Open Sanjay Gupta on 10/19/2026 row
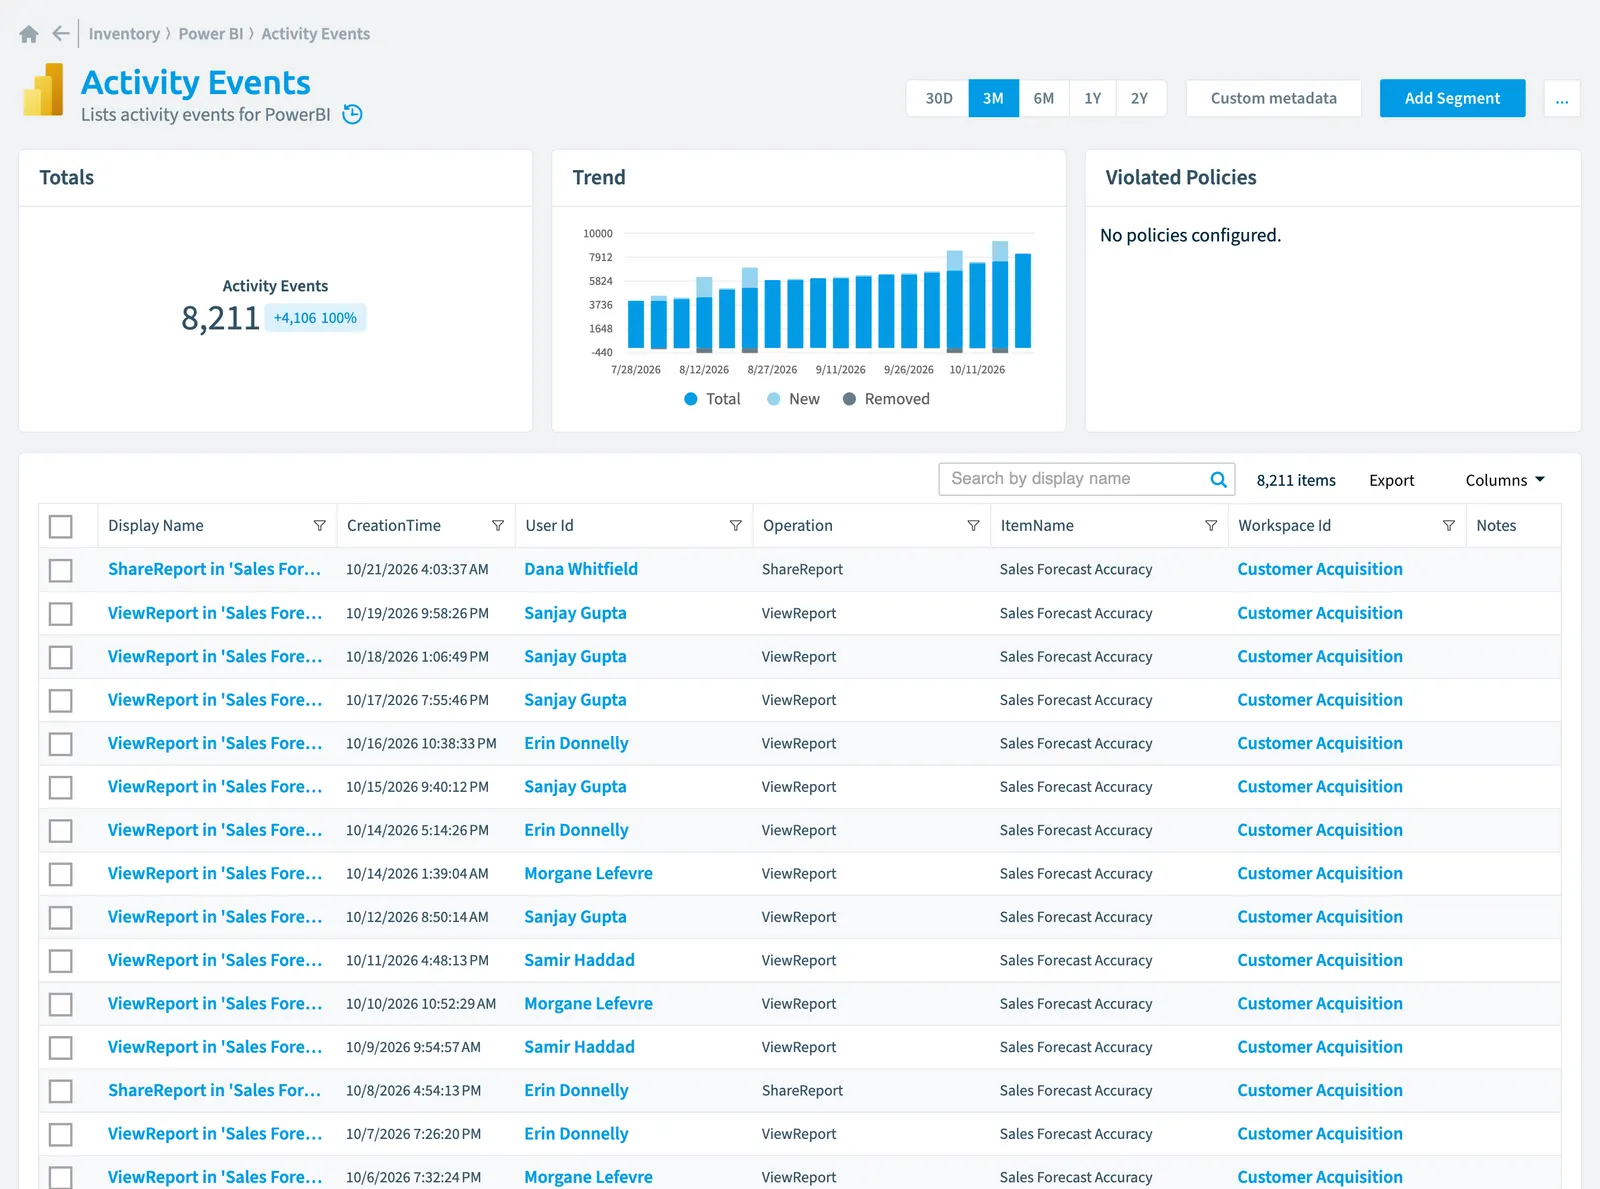The width and height of the screenshot is (1600, 1189). pyautogui.click(x=575, y=613)
